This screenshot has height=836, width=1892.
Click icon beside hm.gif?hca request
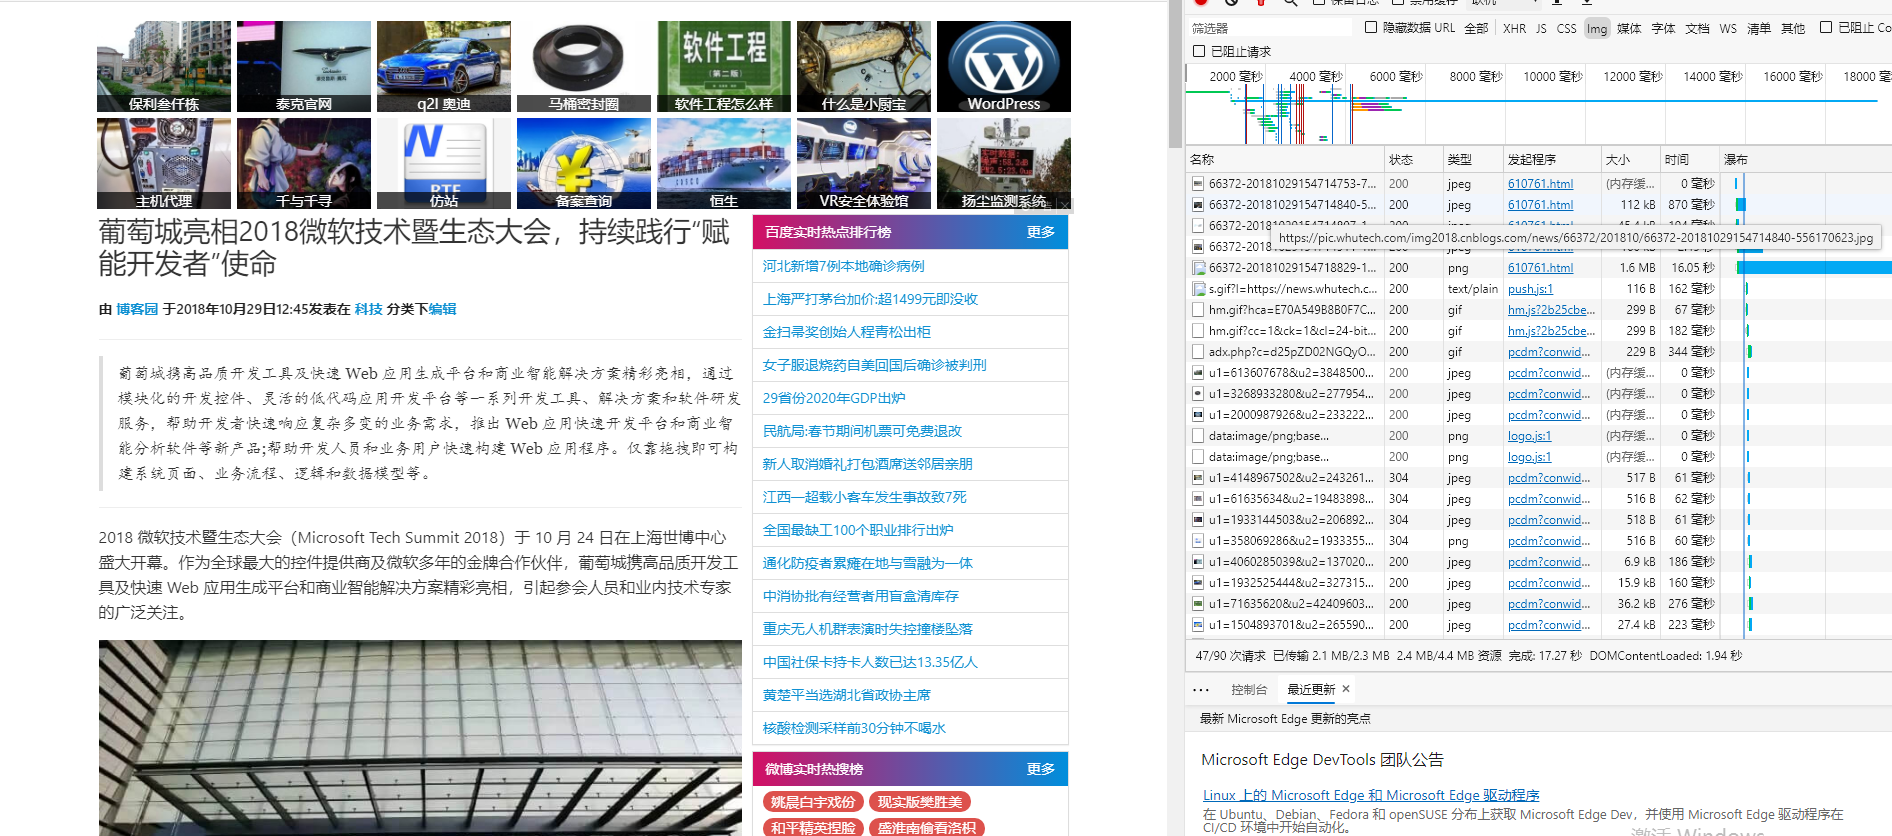click(x=1198, y=310)
